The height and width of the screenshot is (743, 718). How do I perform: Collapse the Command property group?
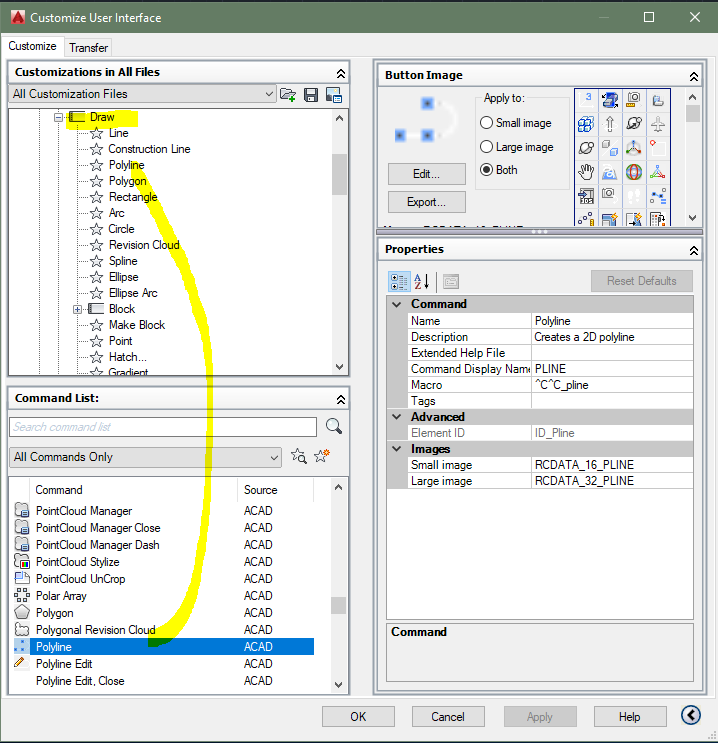pyautogui.click(x=397, y=304)
